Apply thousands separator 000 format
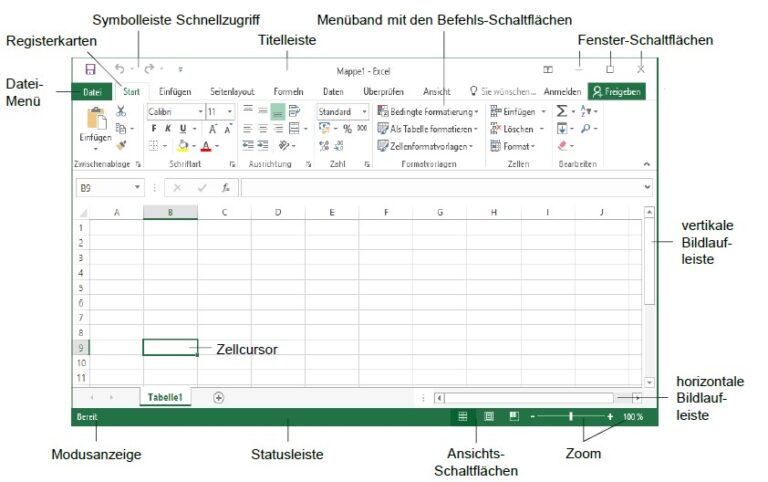 coord(362,128)
